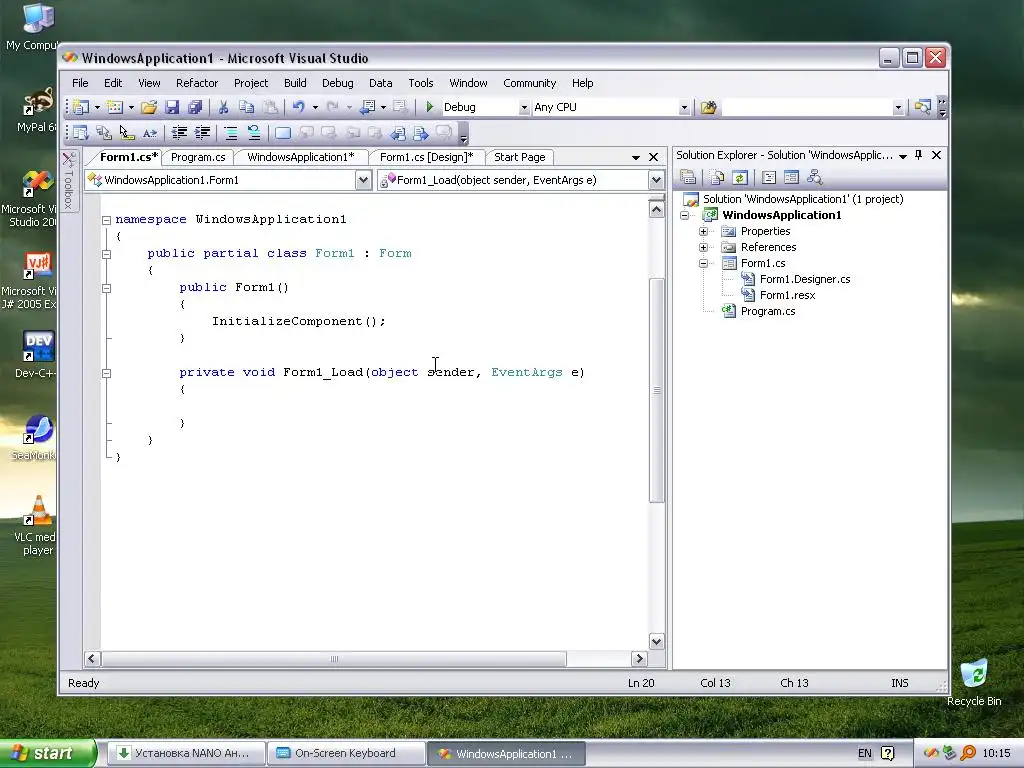
Task: Click the Navigate Backward icon
Action: click(x=367, y=107)
